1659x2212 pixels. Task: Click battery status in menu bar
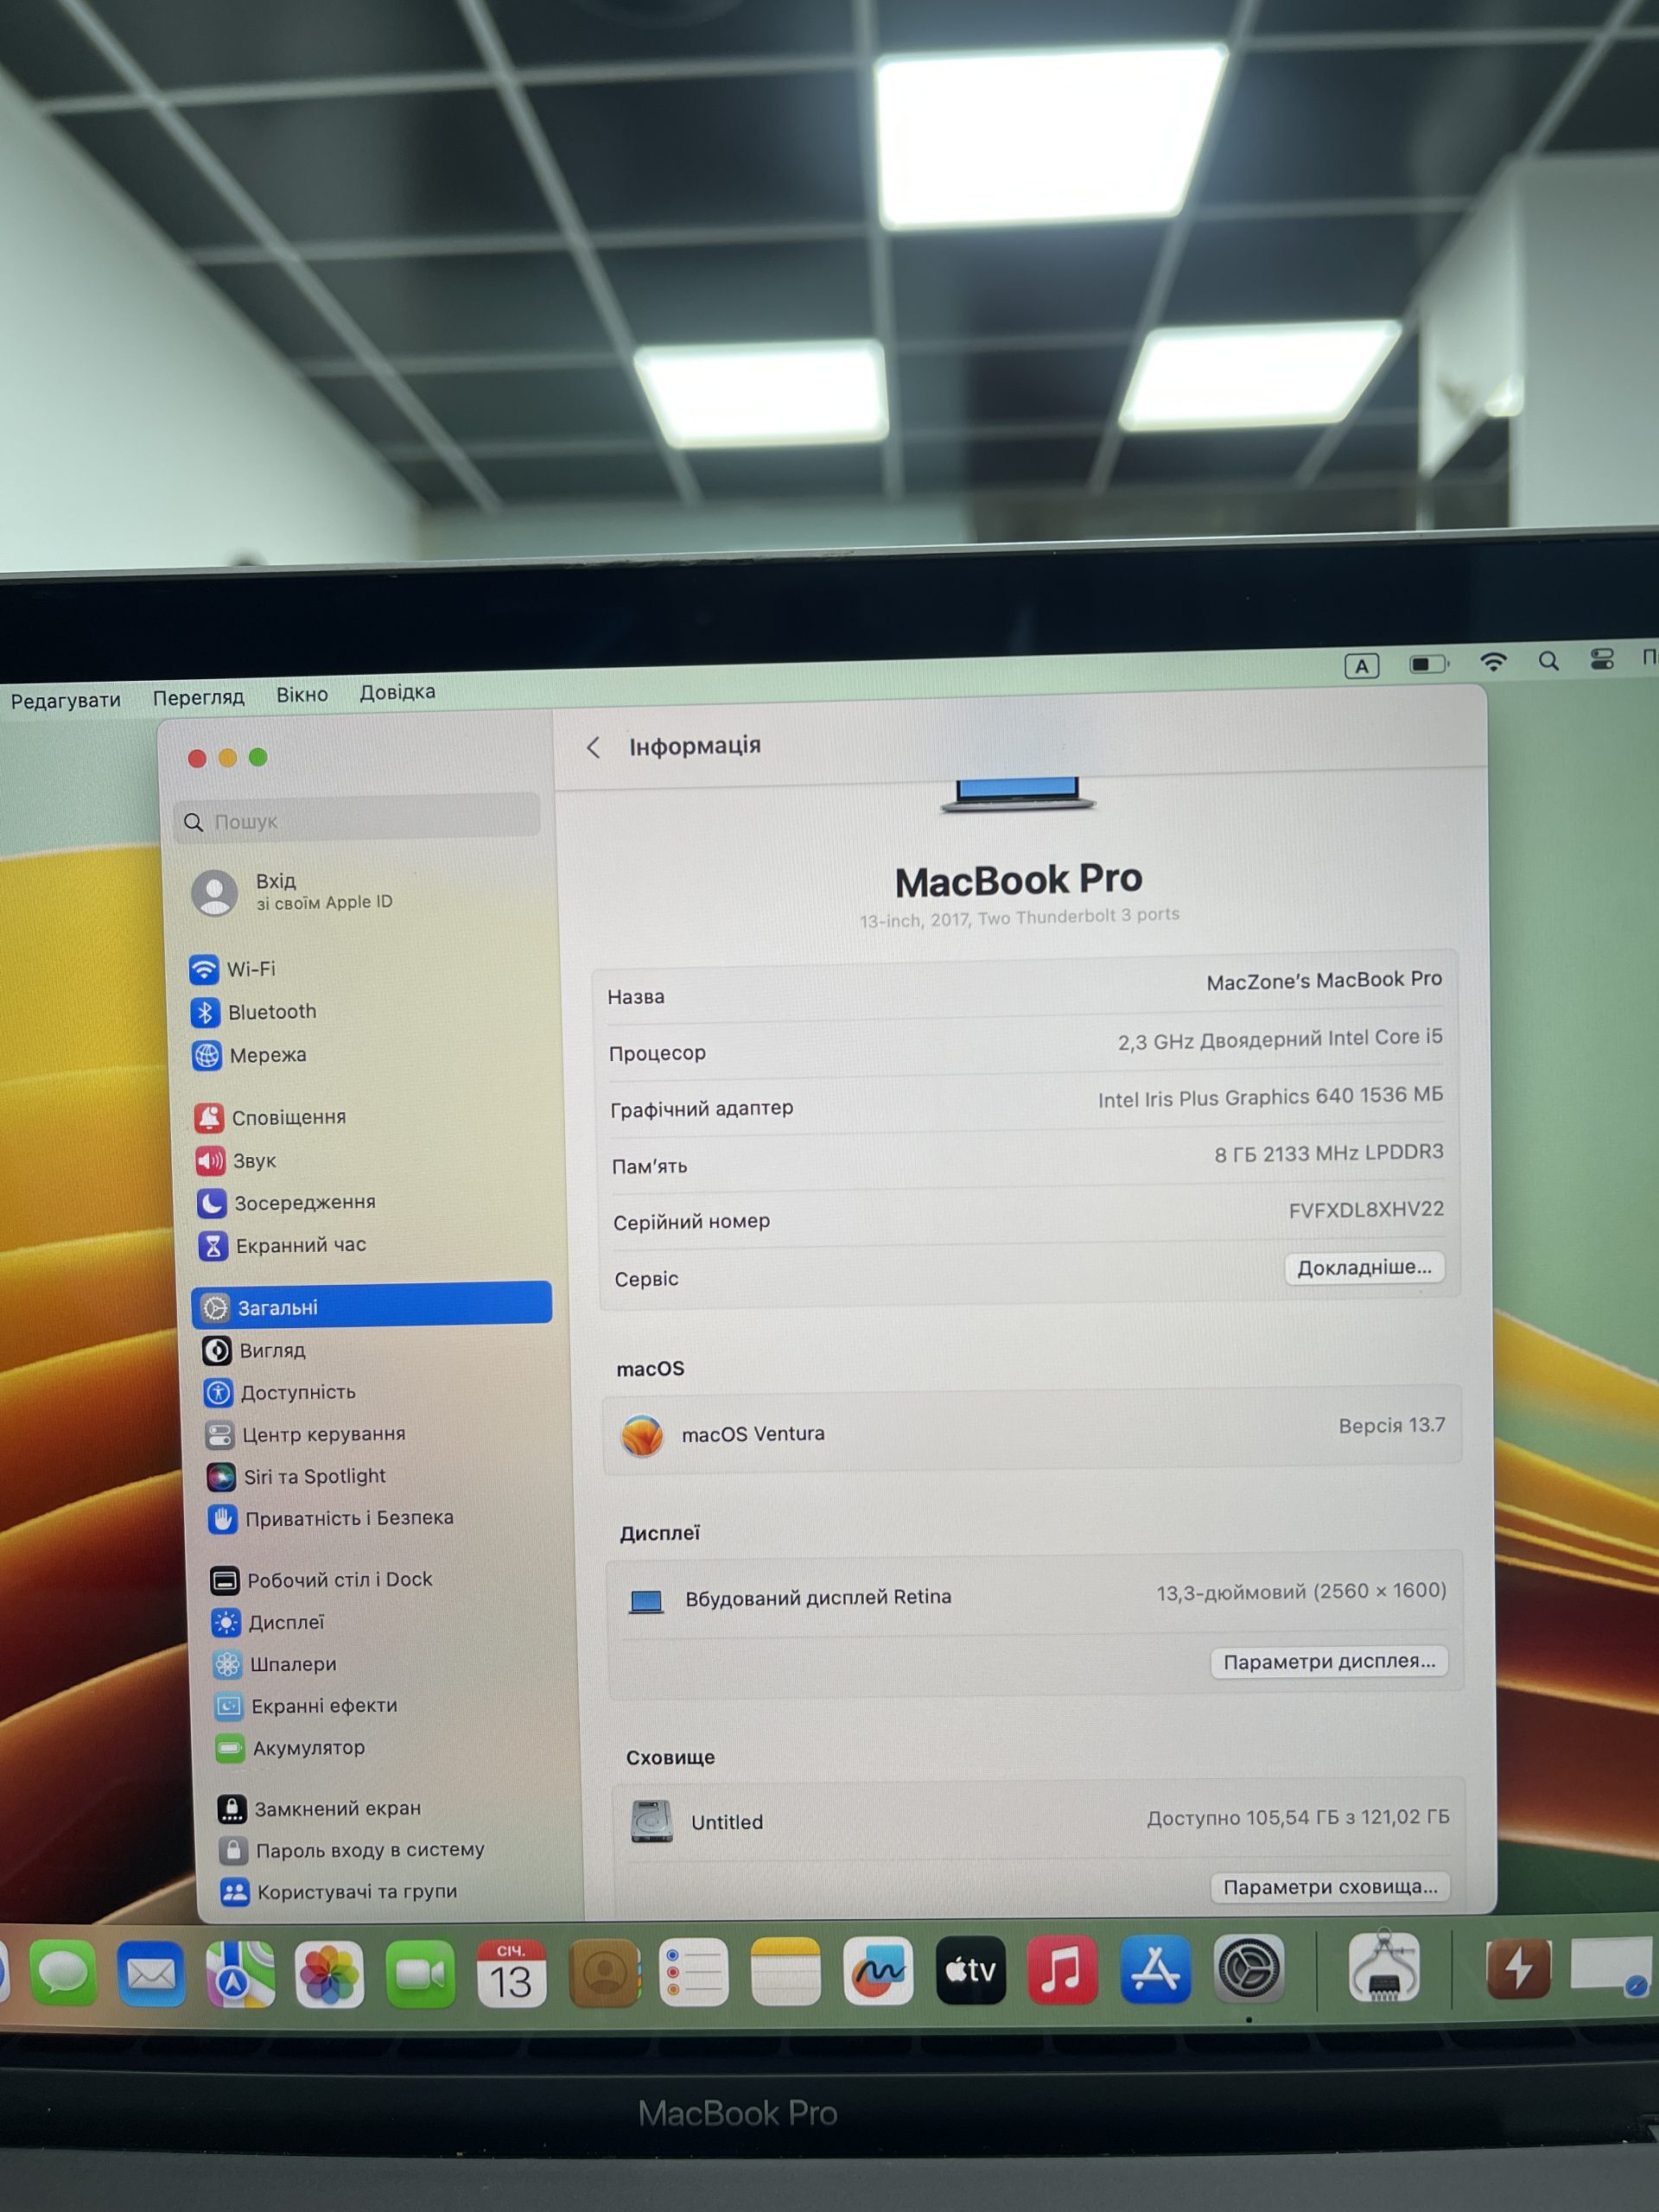1429,663
